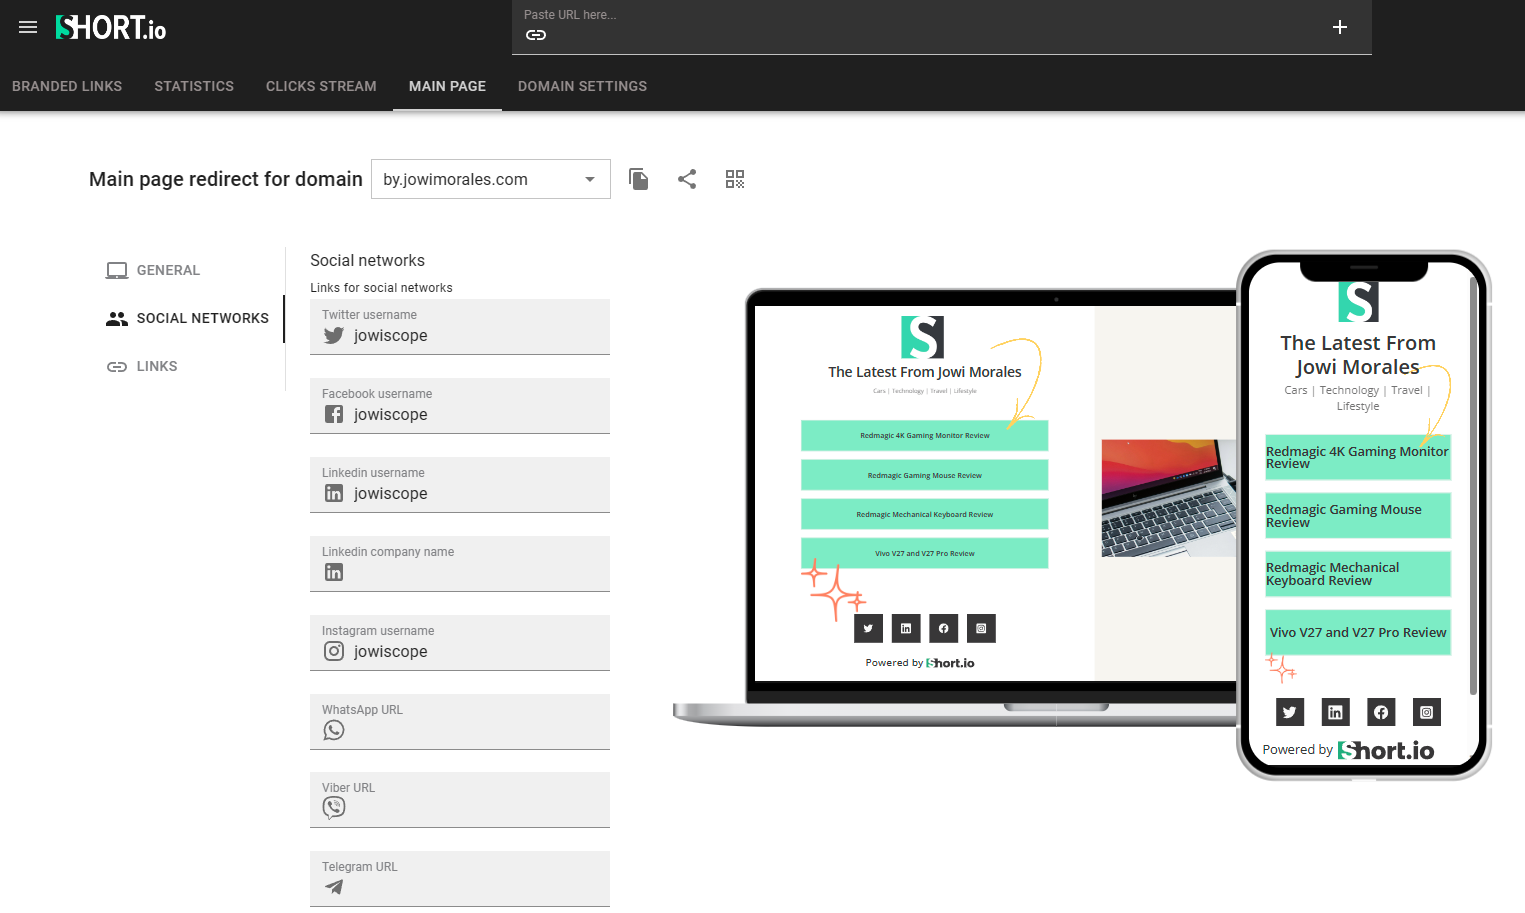Click the Short.io logo

pyautogui.click(x=111, y=27)
